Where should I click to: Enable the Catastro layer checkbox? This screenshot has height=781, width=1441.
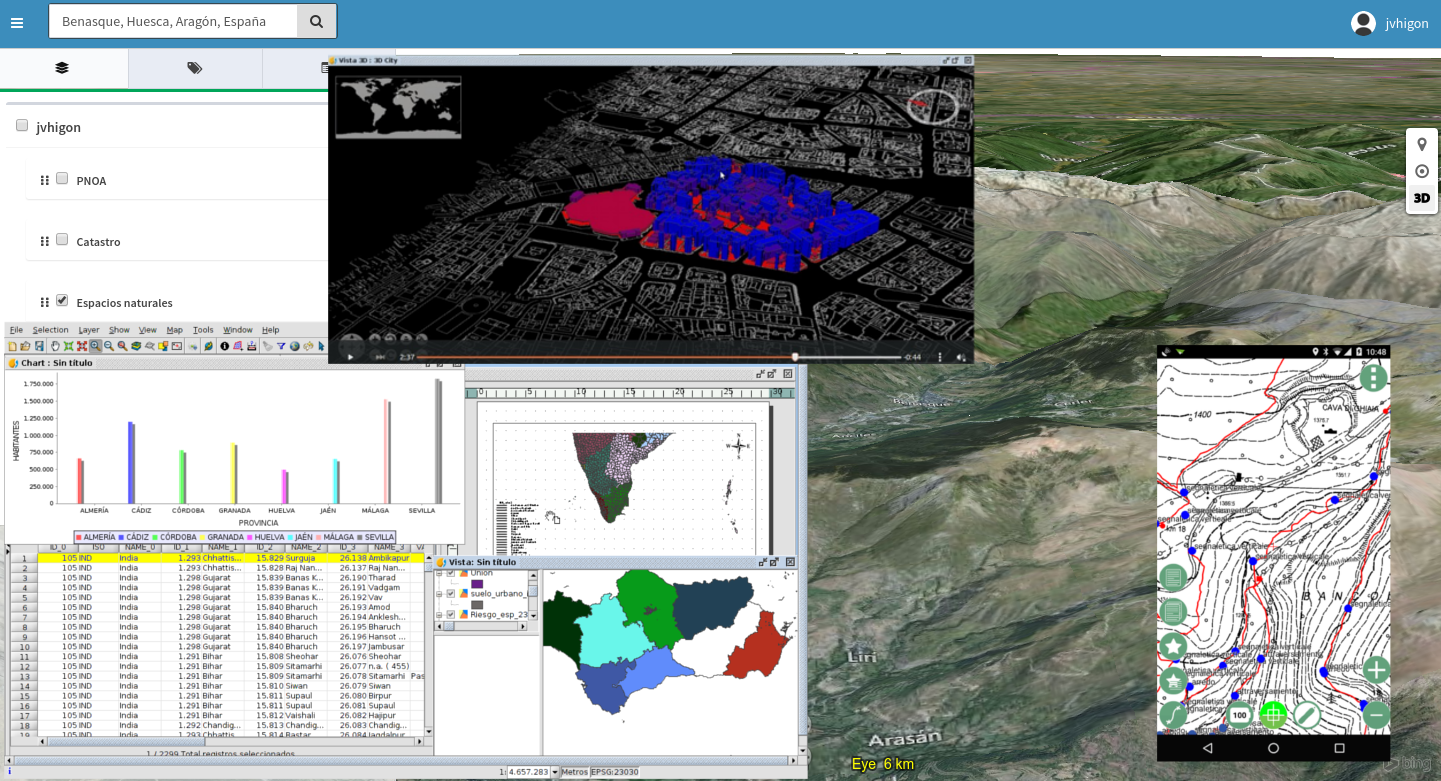click(x=62, y=240)
